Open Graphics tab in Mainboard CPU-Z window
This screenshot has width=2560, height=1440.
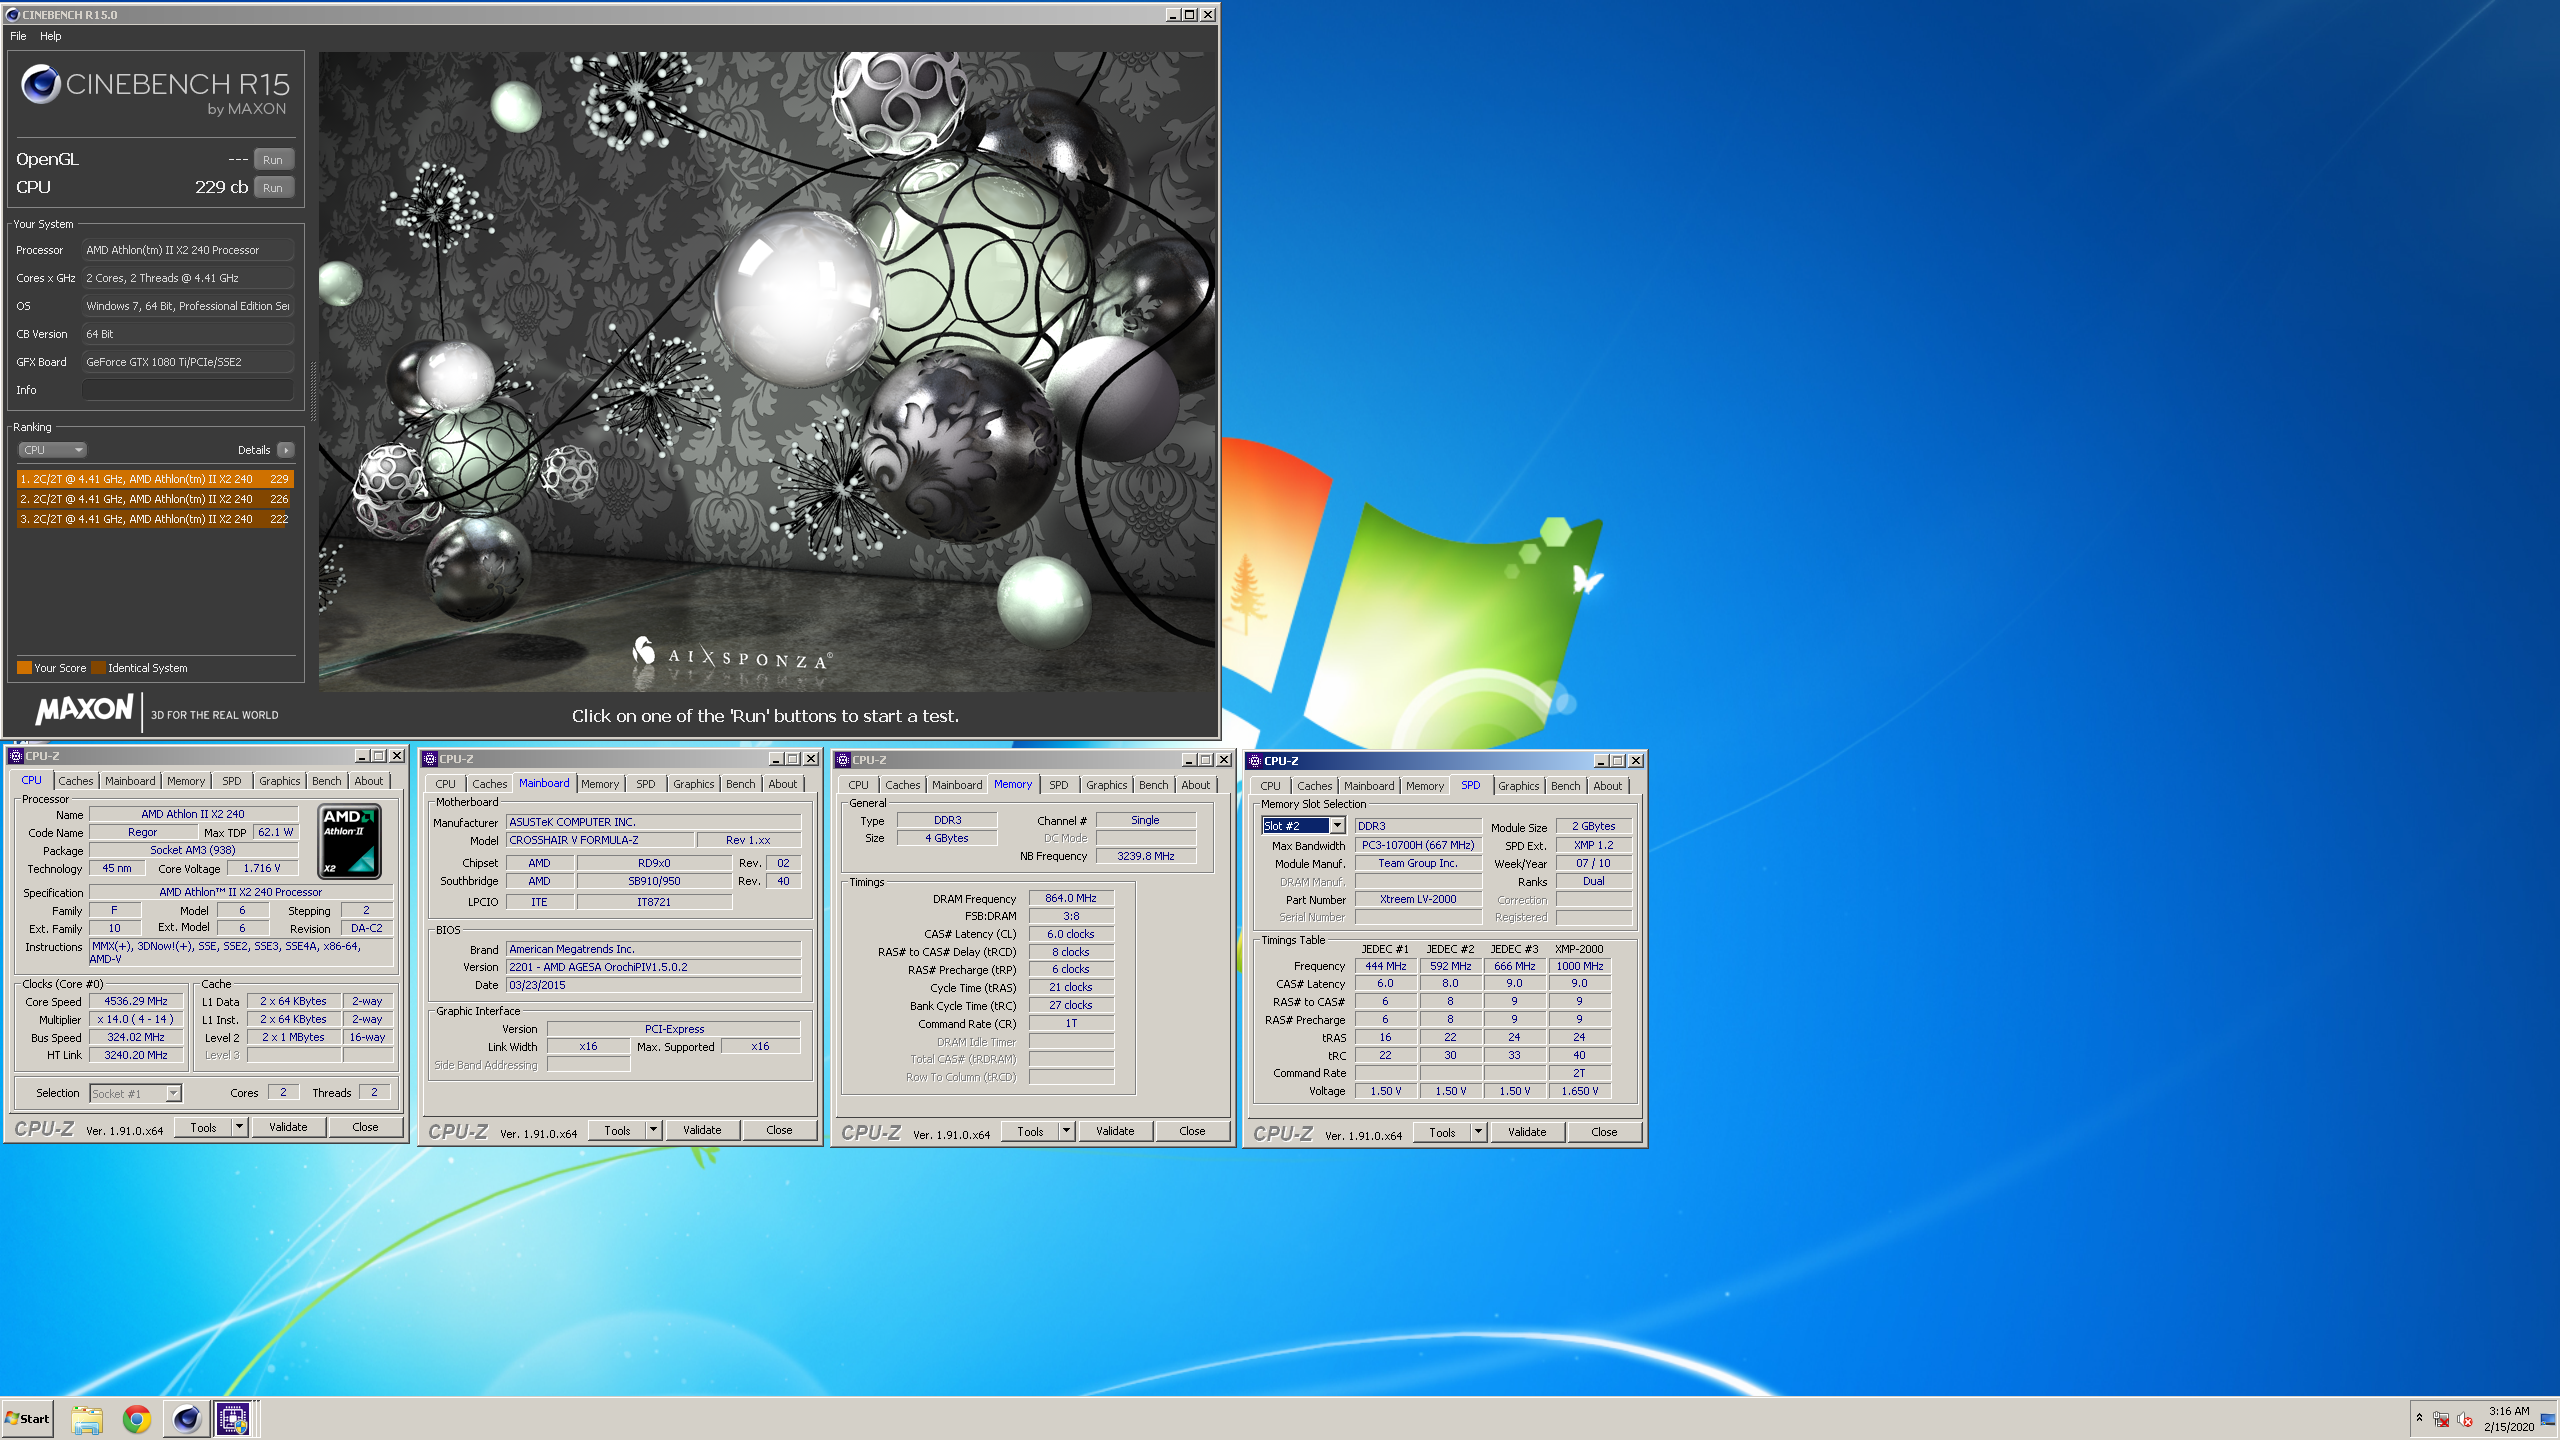693,784
